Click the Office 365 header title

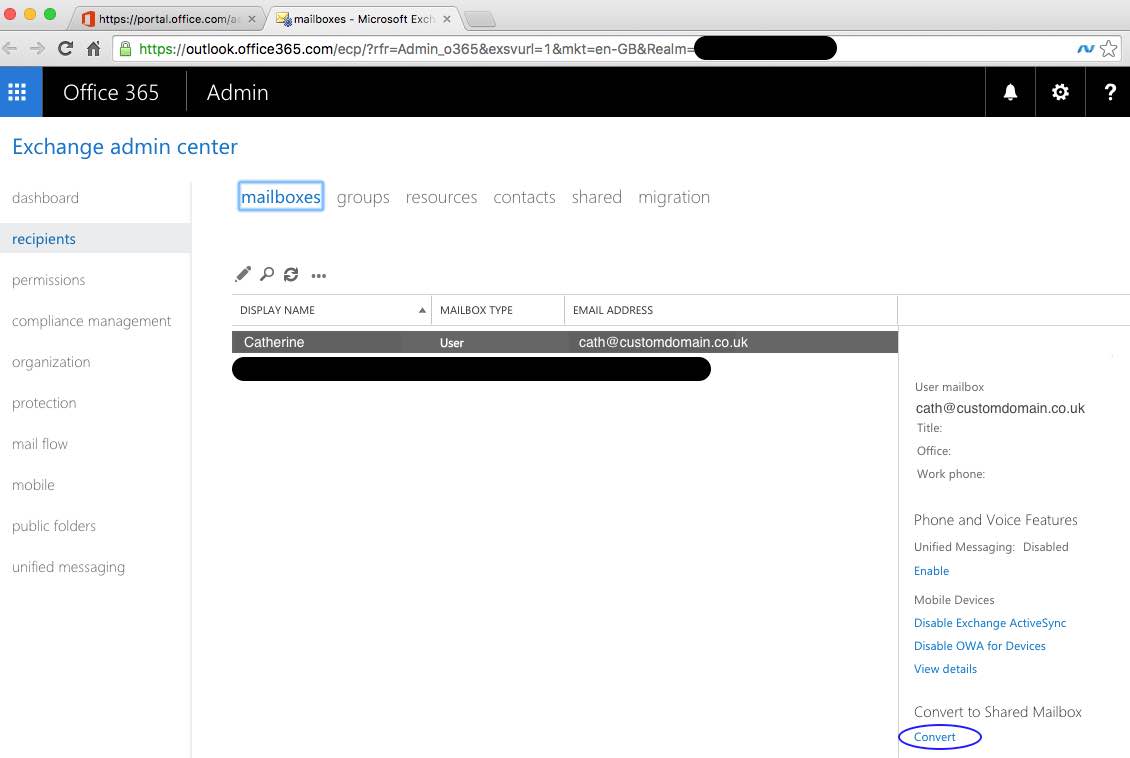point(111,92)
